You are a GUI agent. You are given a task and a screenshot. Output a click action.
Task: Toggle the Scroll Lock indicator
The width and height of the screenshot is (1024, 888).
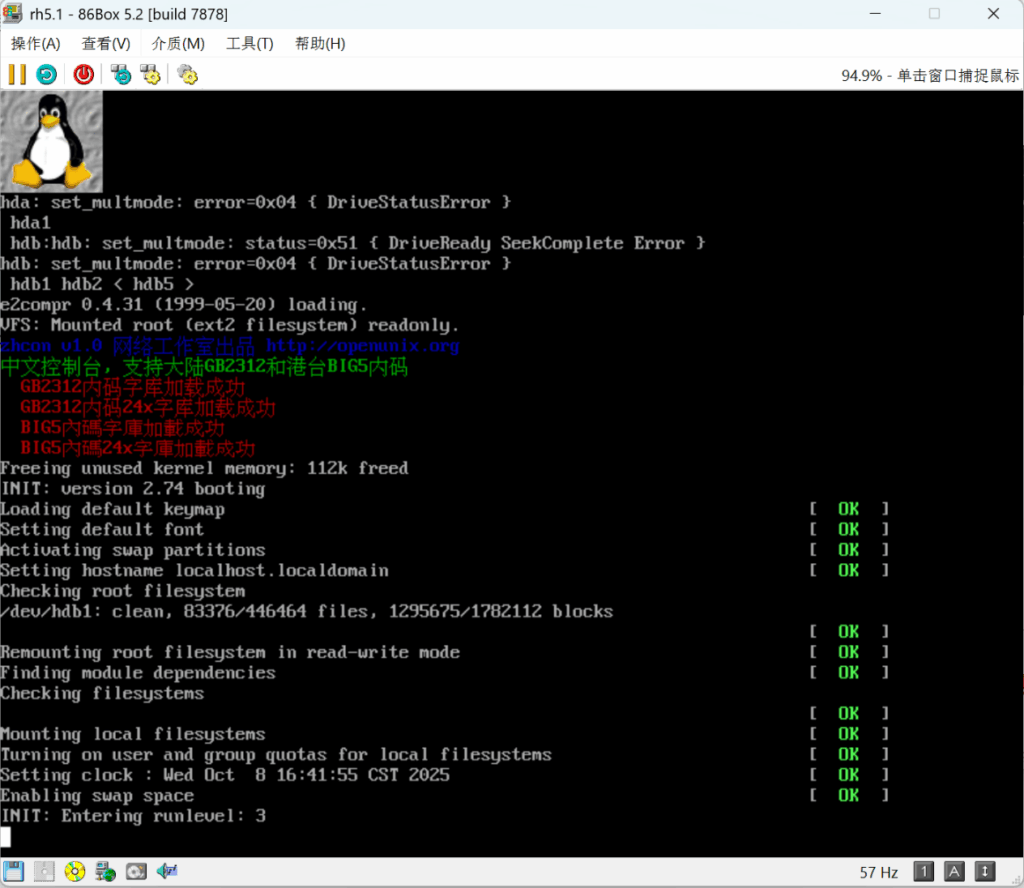click(986, 872)
